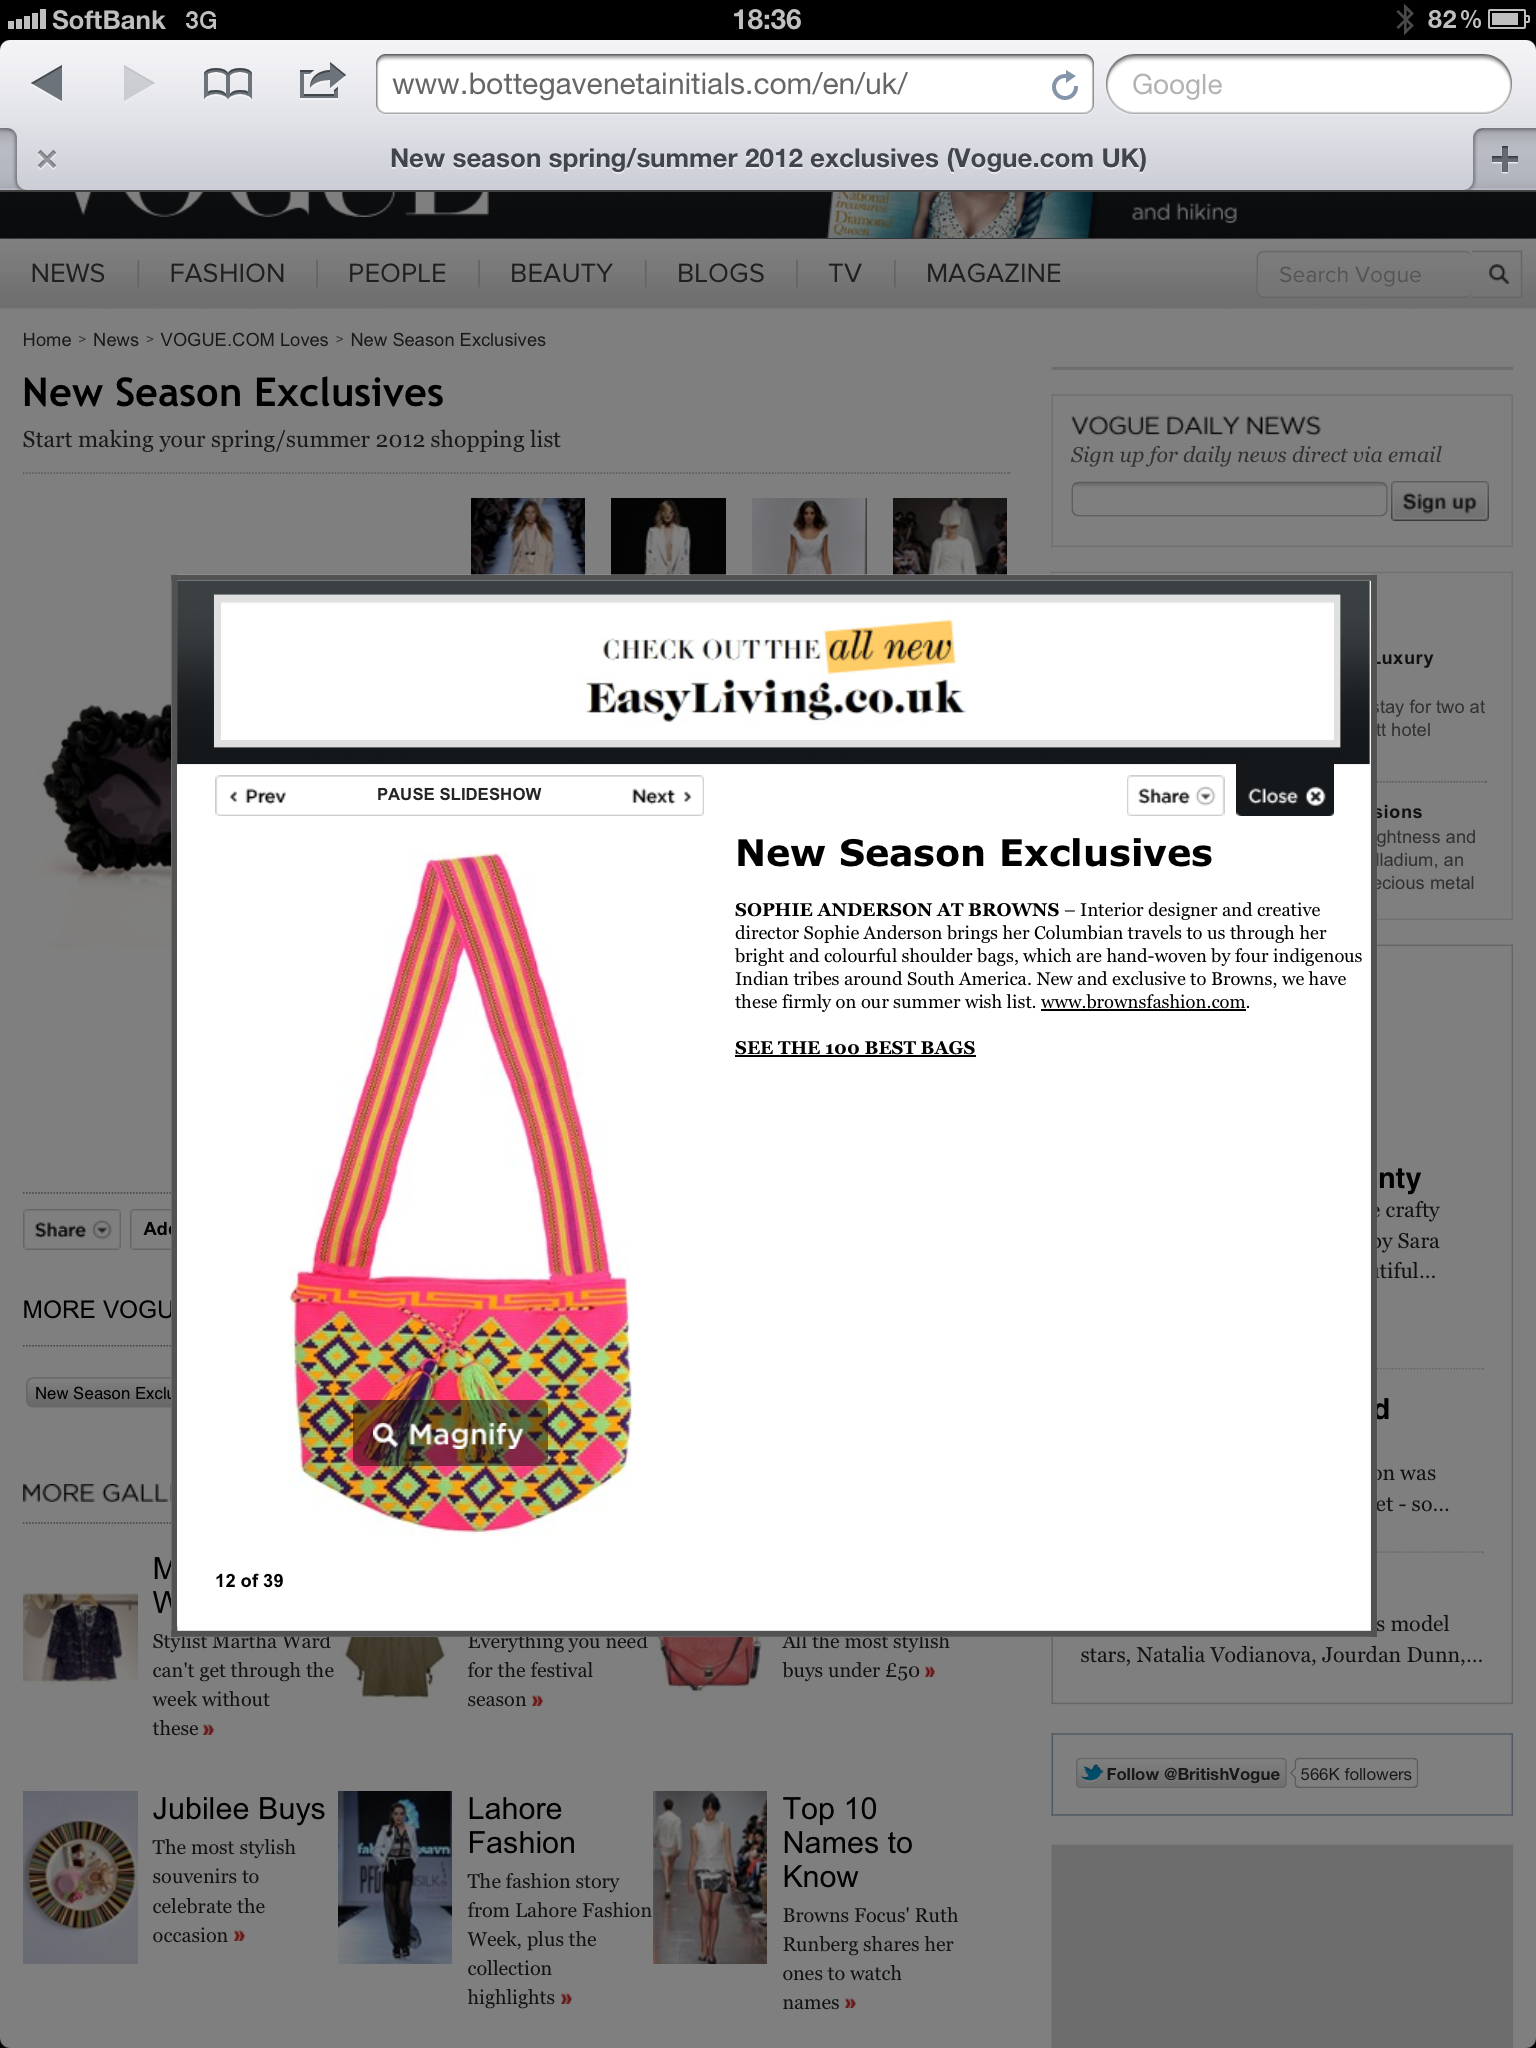Expand the Share dropdown below the article image
Screen dimensions: 1536x2048
(71, 1230)
